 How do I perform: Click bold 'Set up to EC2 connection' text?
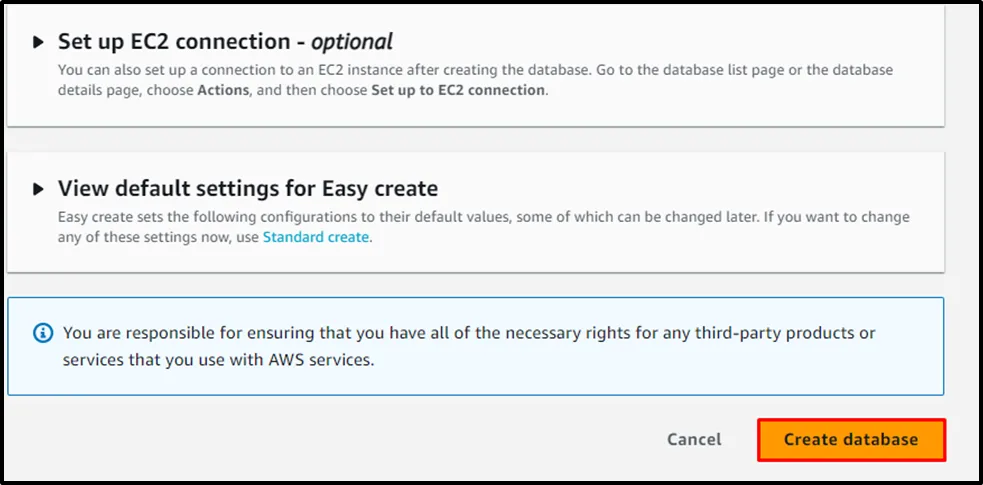point(458,90)
